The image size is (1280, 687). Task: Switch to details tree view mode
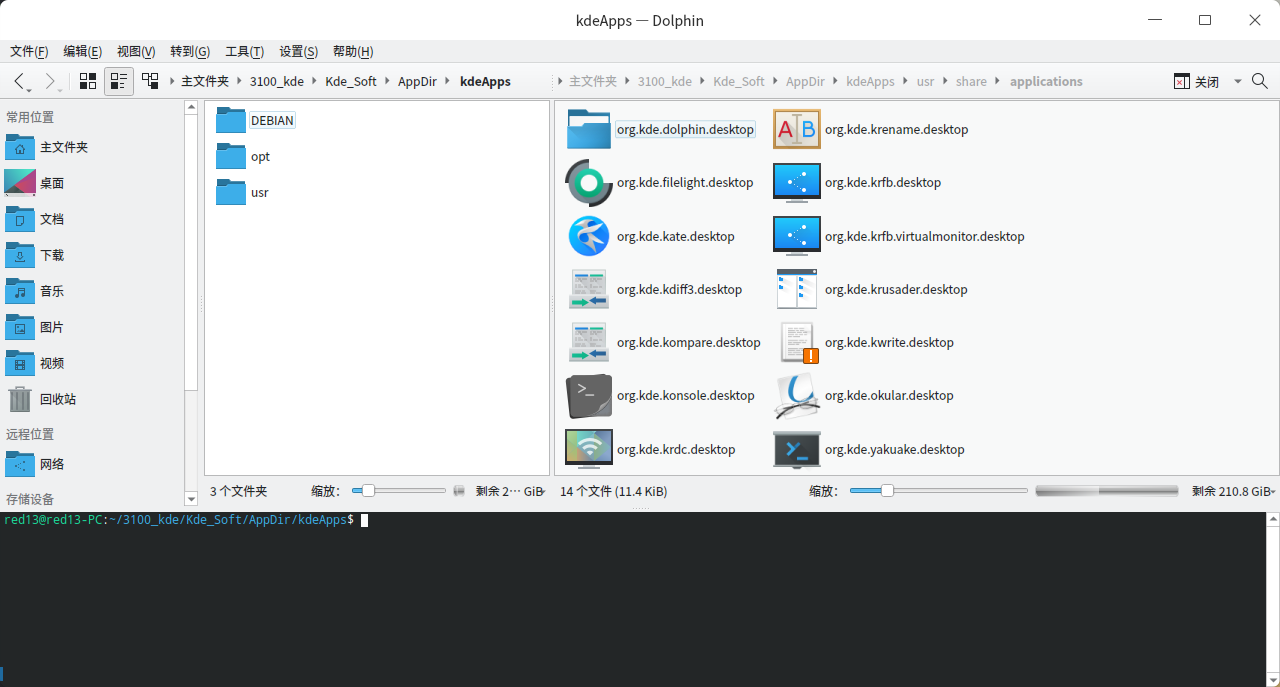pyautogui.click(x=150, y=81)
